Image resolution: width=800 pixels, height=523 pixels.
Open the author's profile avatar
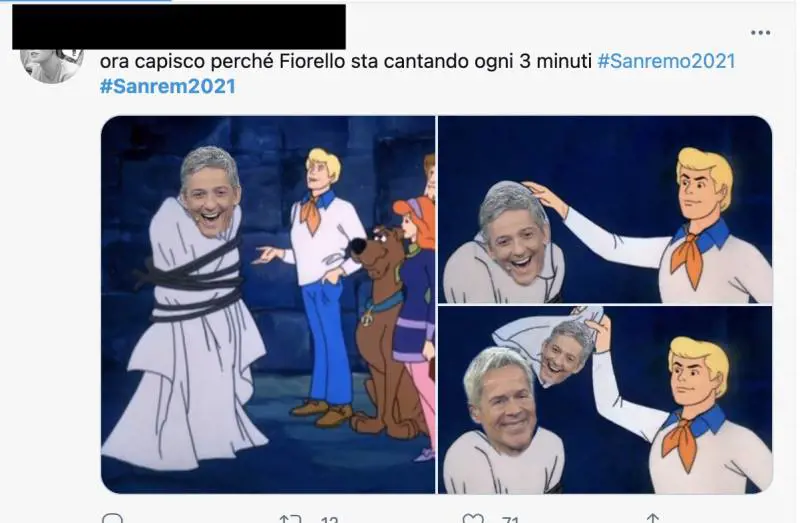tap(52, 65)
